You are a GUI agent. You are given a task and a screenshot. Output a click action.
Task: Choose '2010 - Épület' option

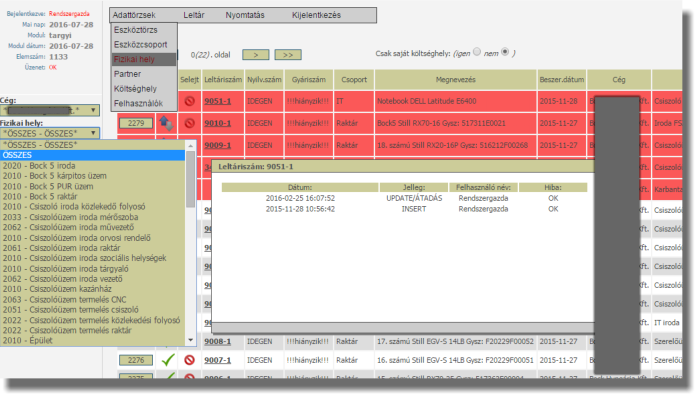click(92, 341)
